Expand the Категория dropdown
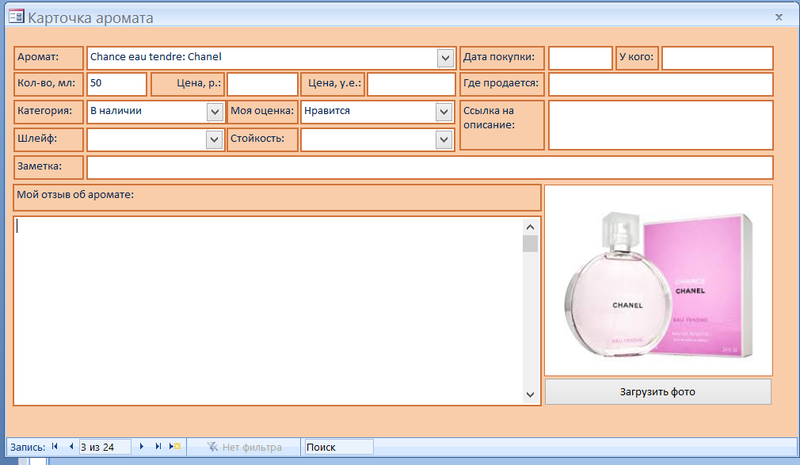 215,112
